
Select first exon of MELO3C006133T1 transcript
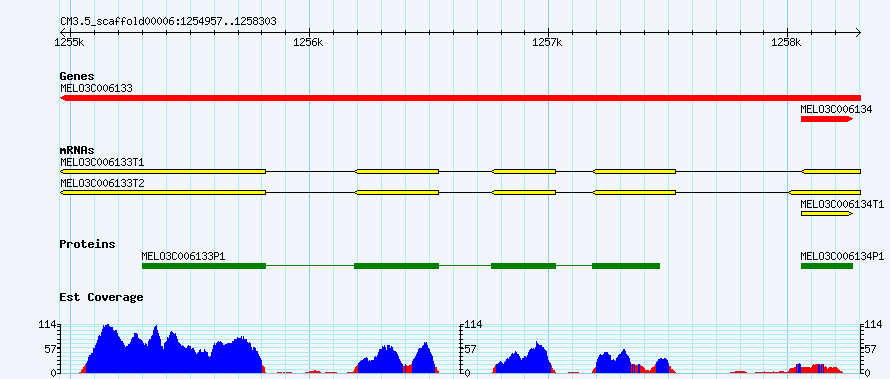[x=163, y=171]
